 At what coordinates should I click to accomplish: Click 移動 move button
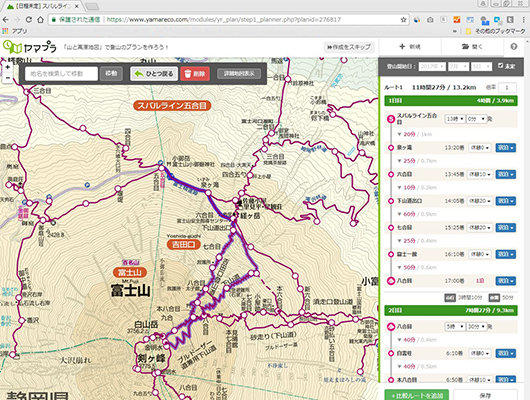point(111,73)
